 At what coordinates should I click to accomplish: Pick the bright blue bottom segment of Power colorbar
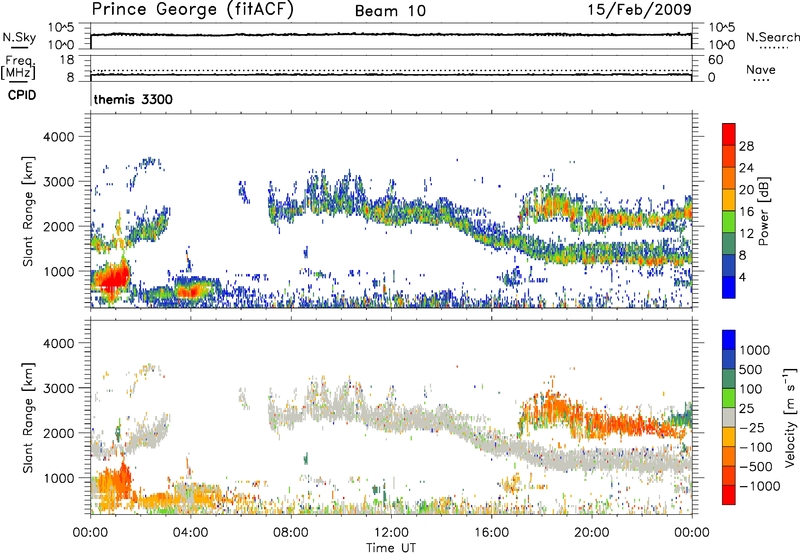click(729, 288)
